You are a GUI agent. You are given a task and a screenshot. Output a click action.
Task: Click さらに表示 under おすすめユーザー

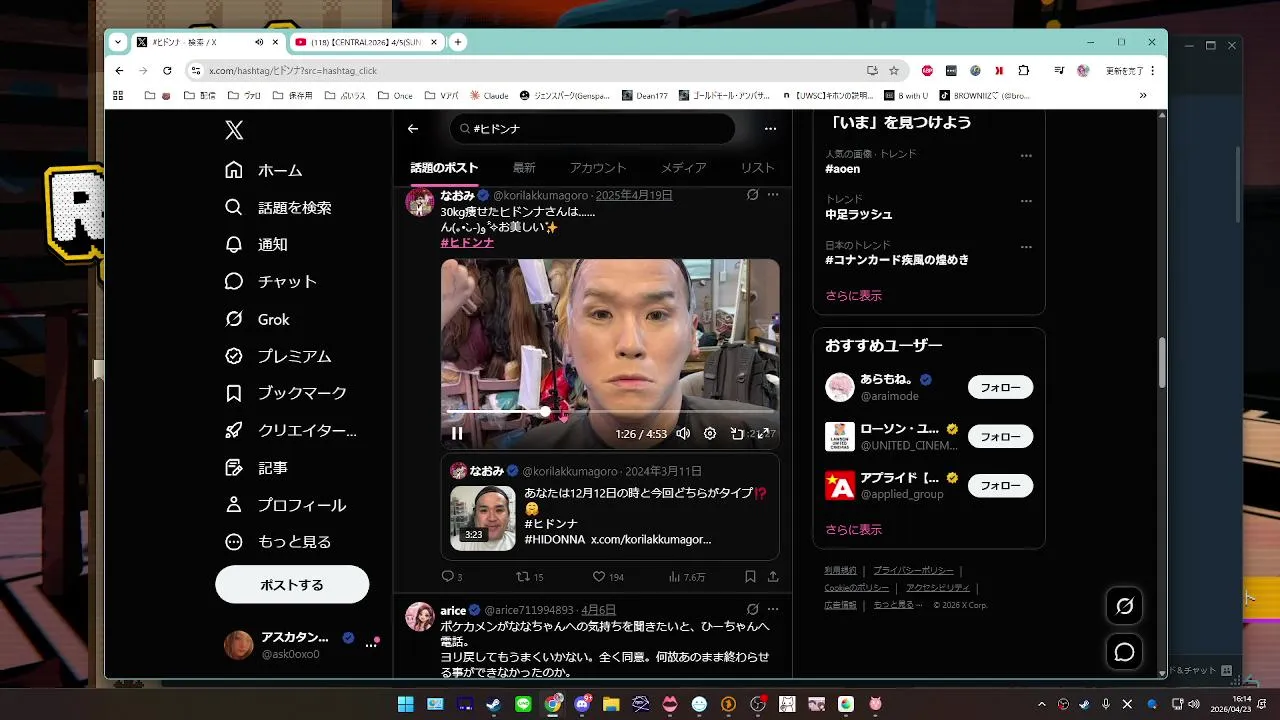click(853, 530)
